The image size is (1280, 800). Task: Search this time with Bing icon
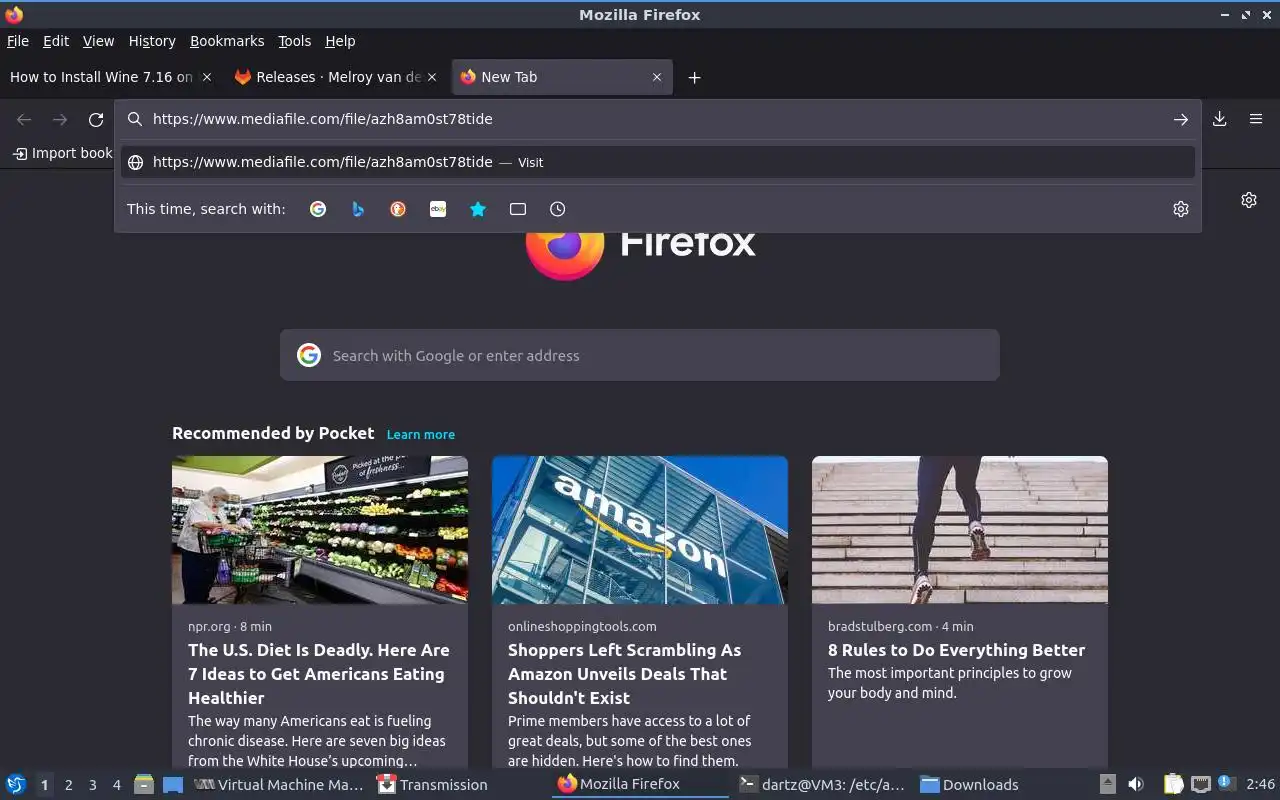[358, 209]
